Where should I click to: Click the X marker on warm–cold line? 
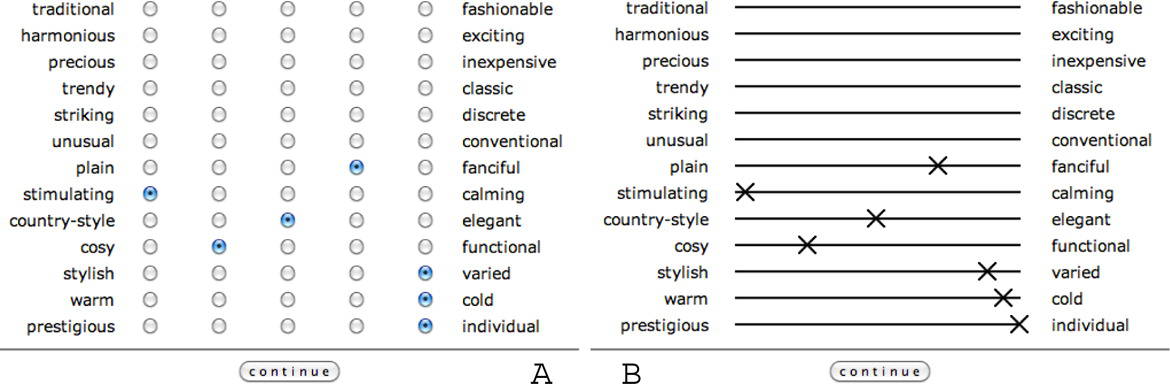(x=1004, y=298)
